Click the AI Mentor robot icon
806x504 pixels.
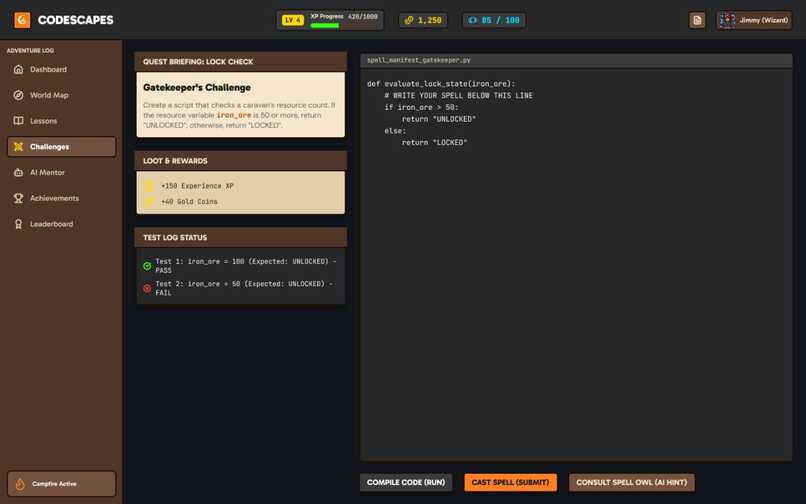coord(19,172)
